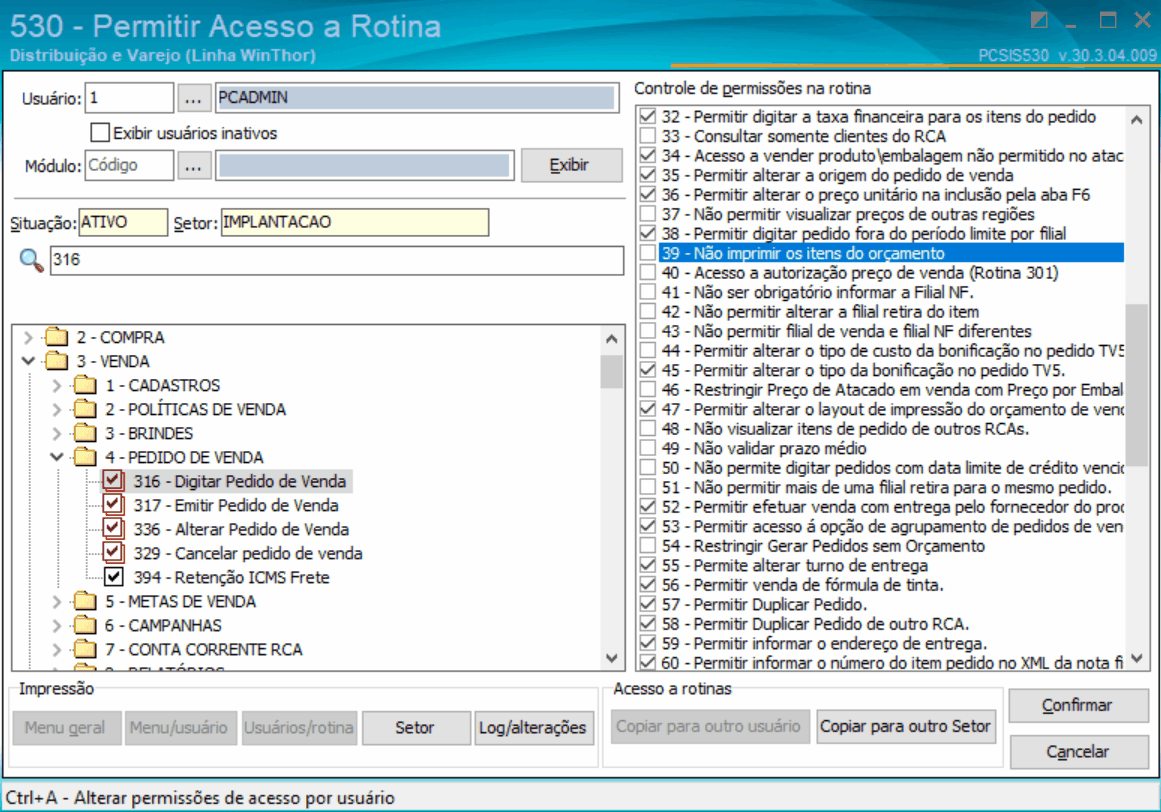Click the permissions list scrollbar thumb
Image resolution: width=1161 pixels, height=812 pixels.
point(1137,385)
